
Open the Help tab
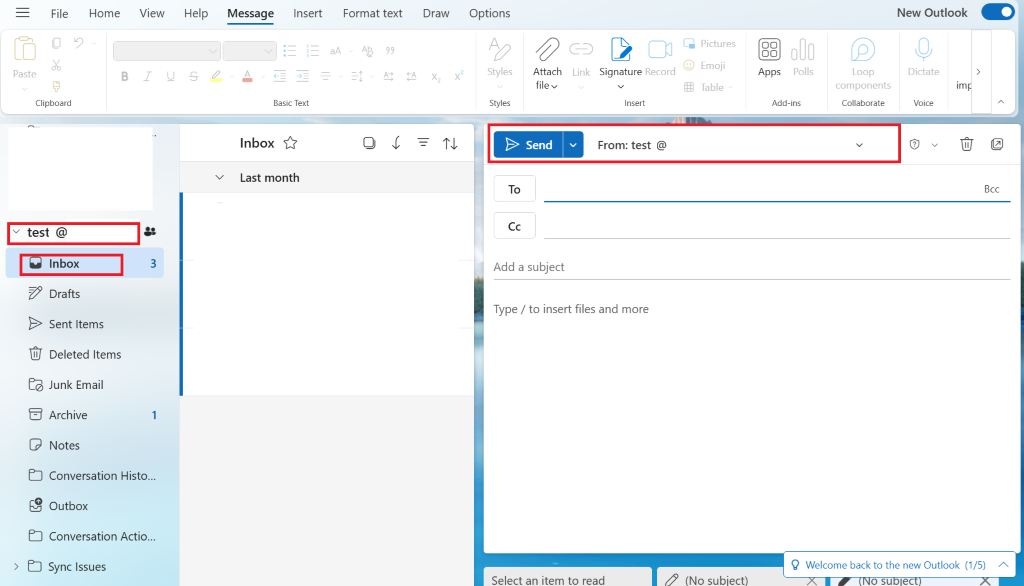(x=195, y=13)
